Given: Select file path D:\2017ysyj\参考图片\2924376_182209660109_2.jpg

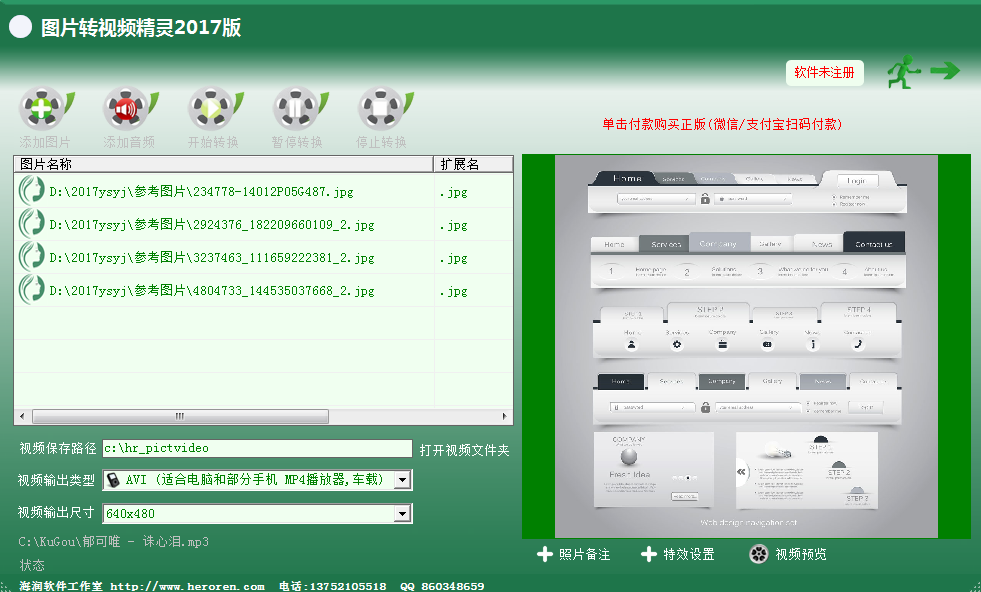Looking at the screenshot, I should coord(211,225).
